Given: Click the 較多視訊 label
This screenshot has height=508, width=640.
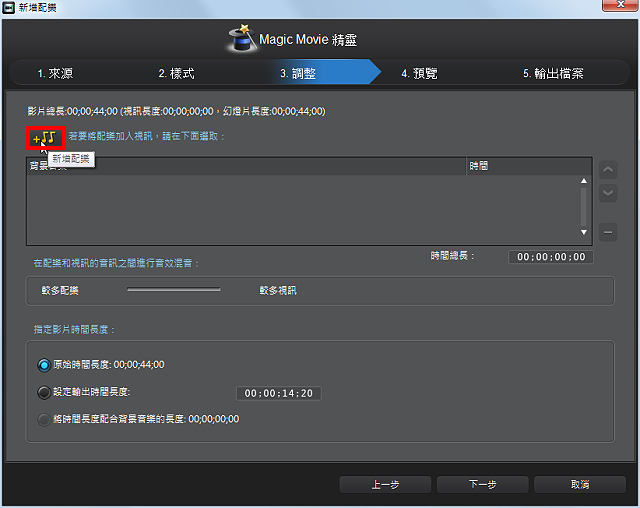Looking at the screenshot, I should pos(278,291).
